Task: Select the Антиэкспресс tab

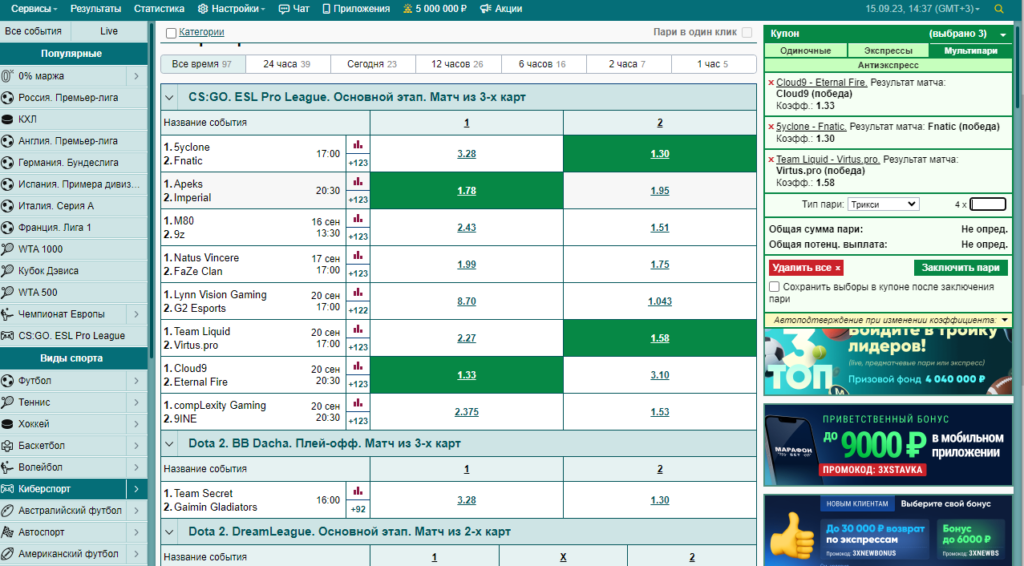Action: point(888,65)
